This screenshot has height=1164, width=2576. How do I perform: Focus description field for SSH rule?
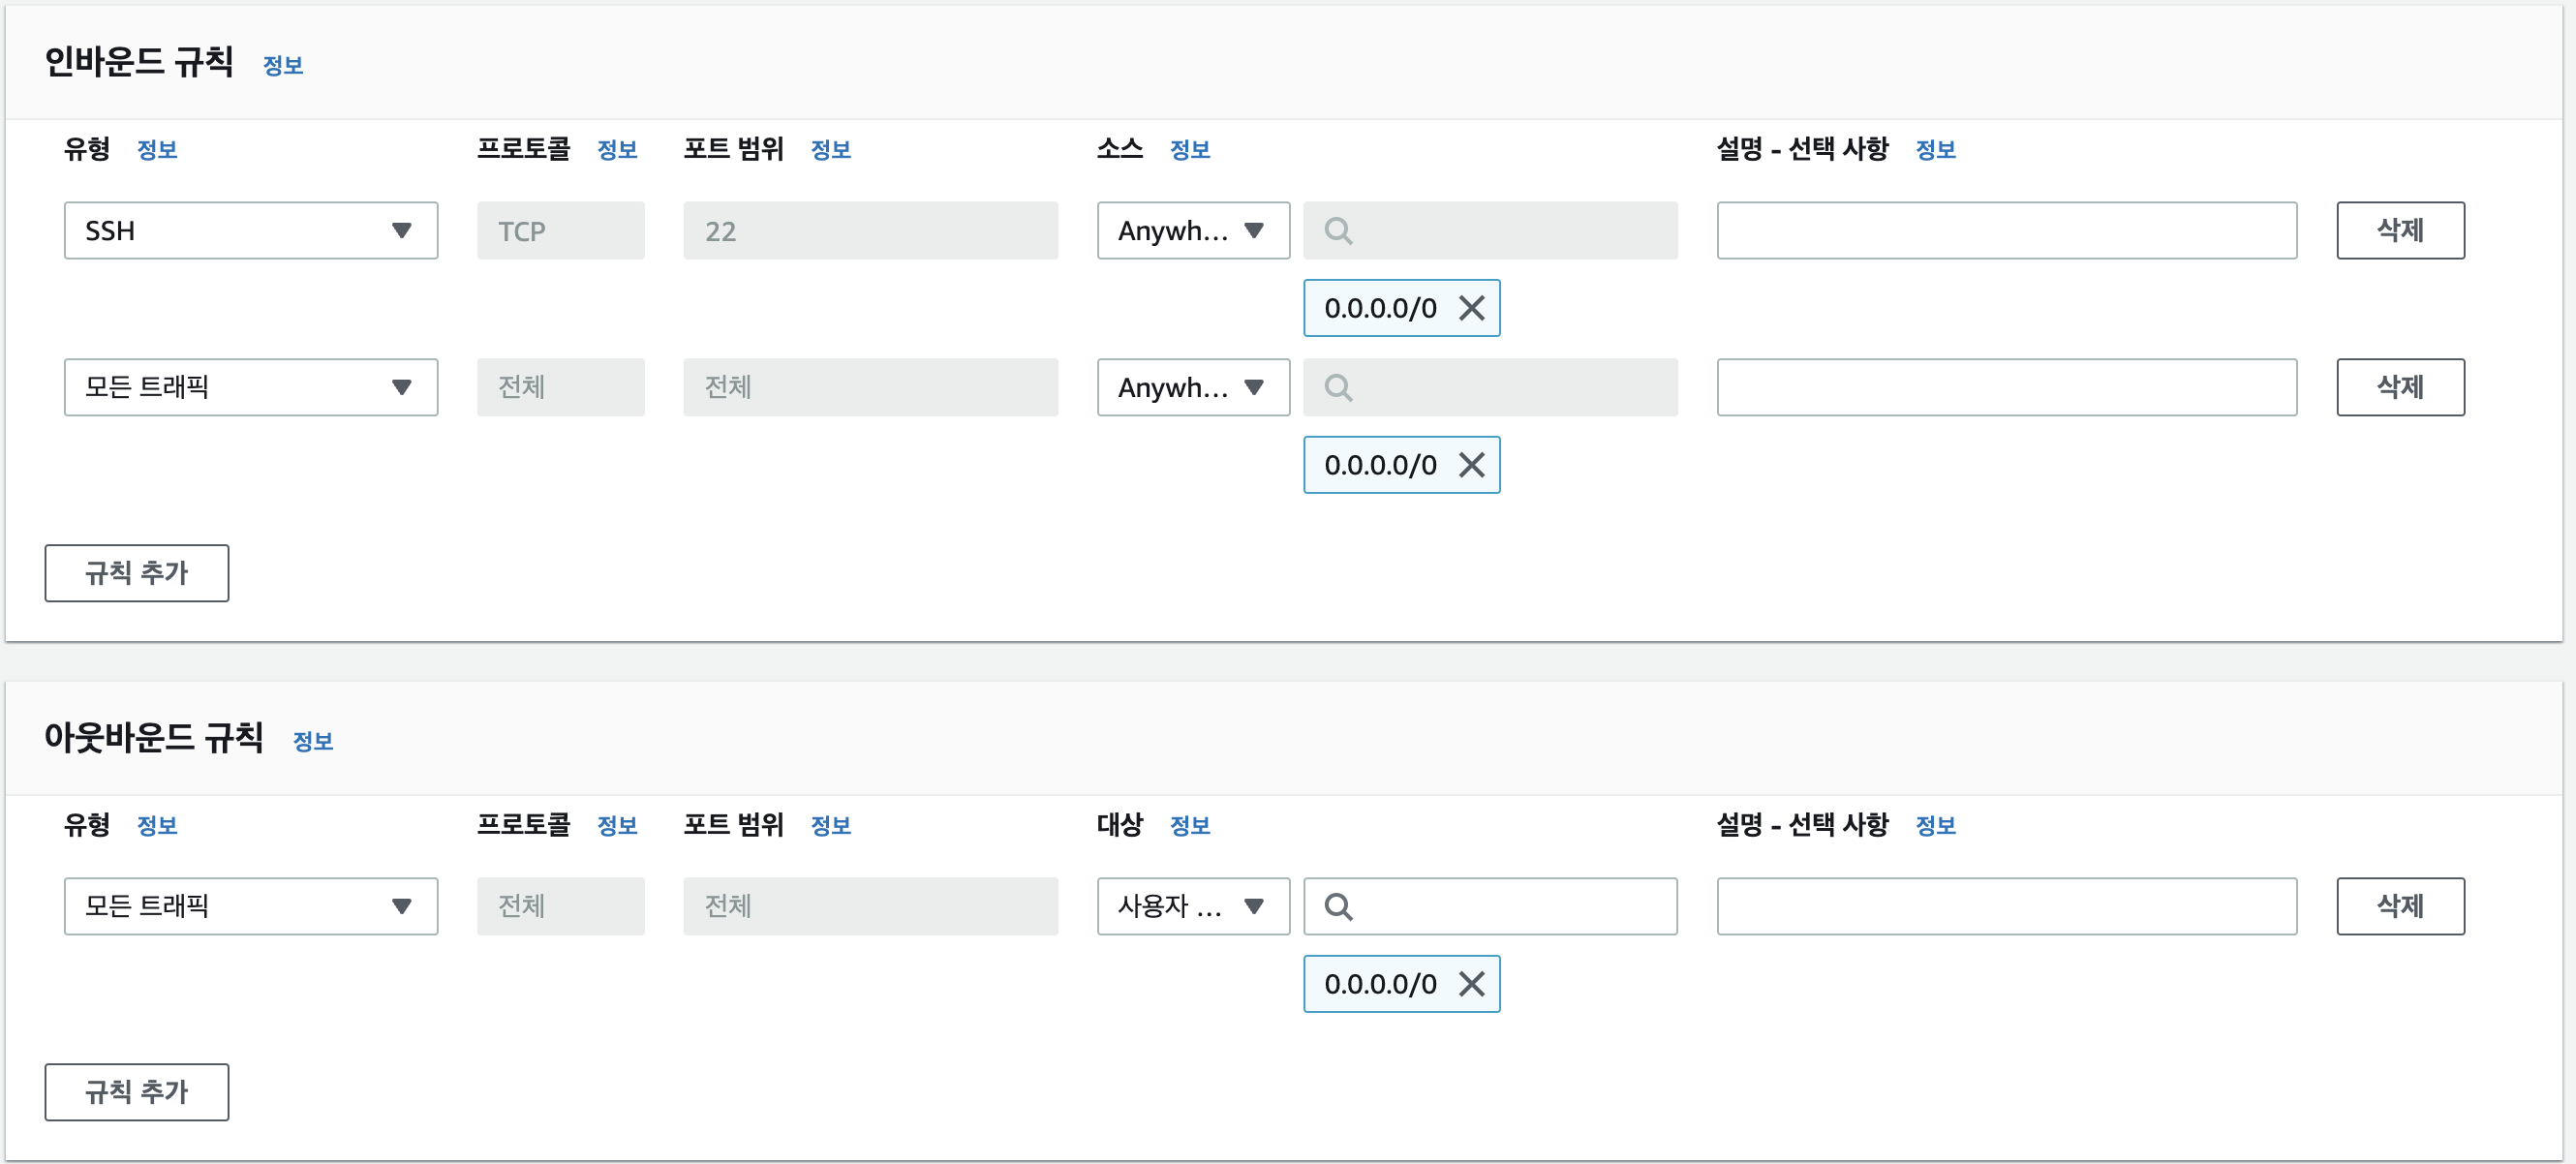tap(2006, 231)
